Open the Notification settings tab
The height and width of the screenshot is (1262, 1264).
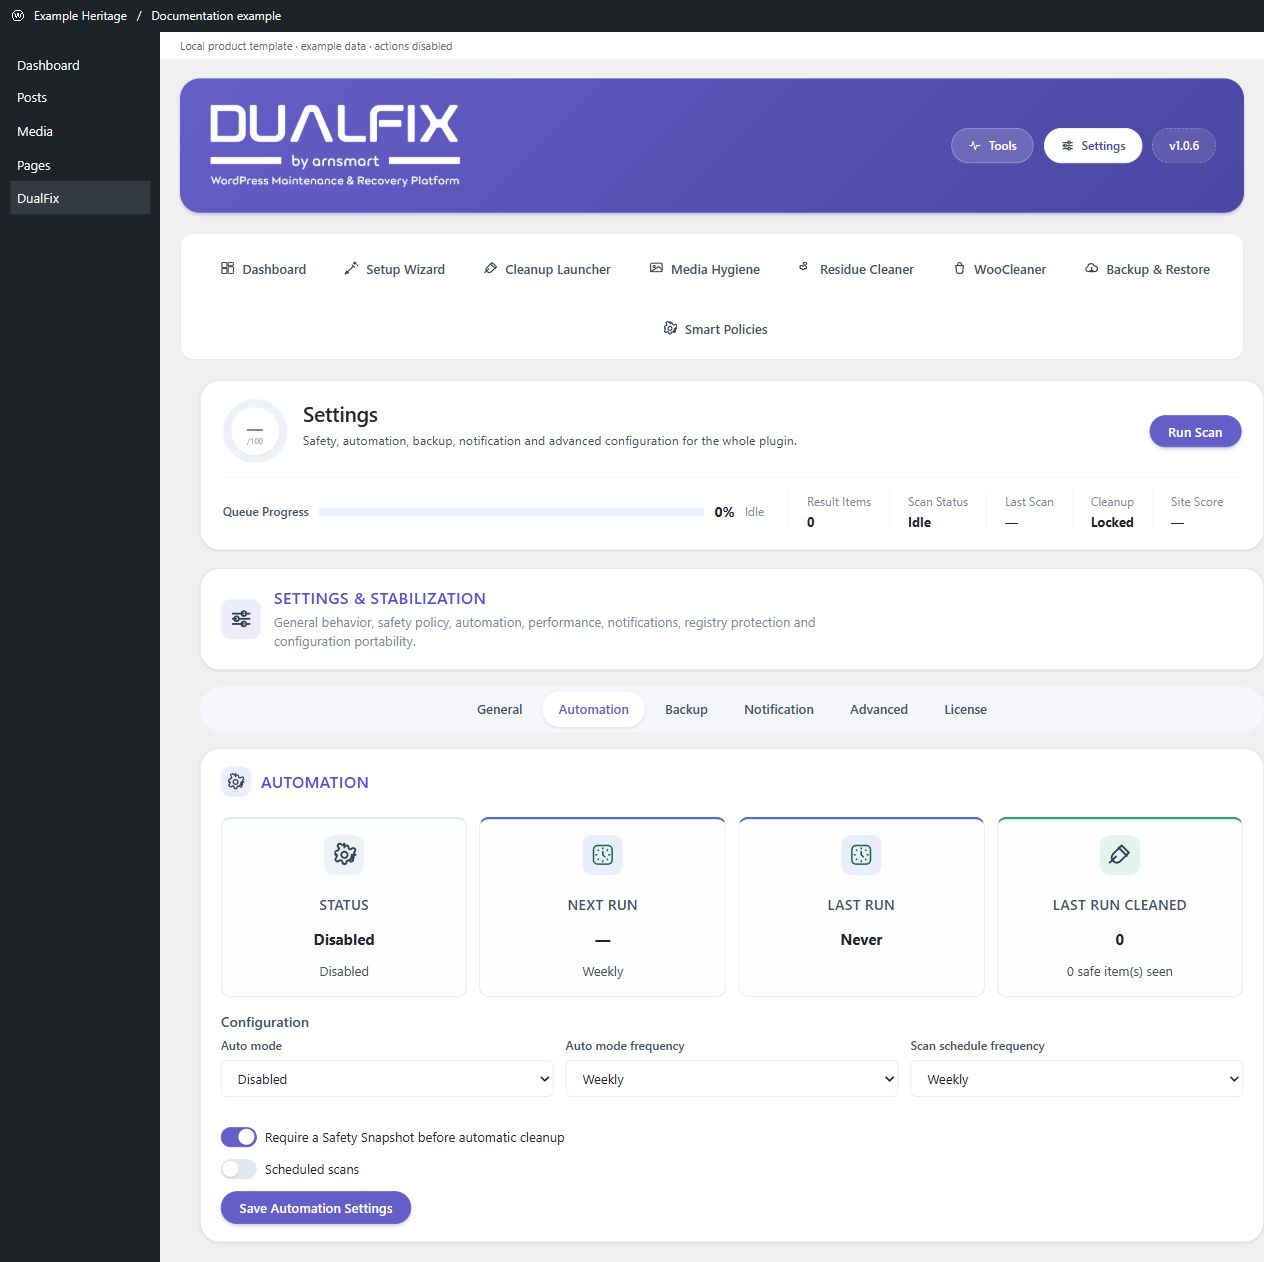tap(779, 709)
